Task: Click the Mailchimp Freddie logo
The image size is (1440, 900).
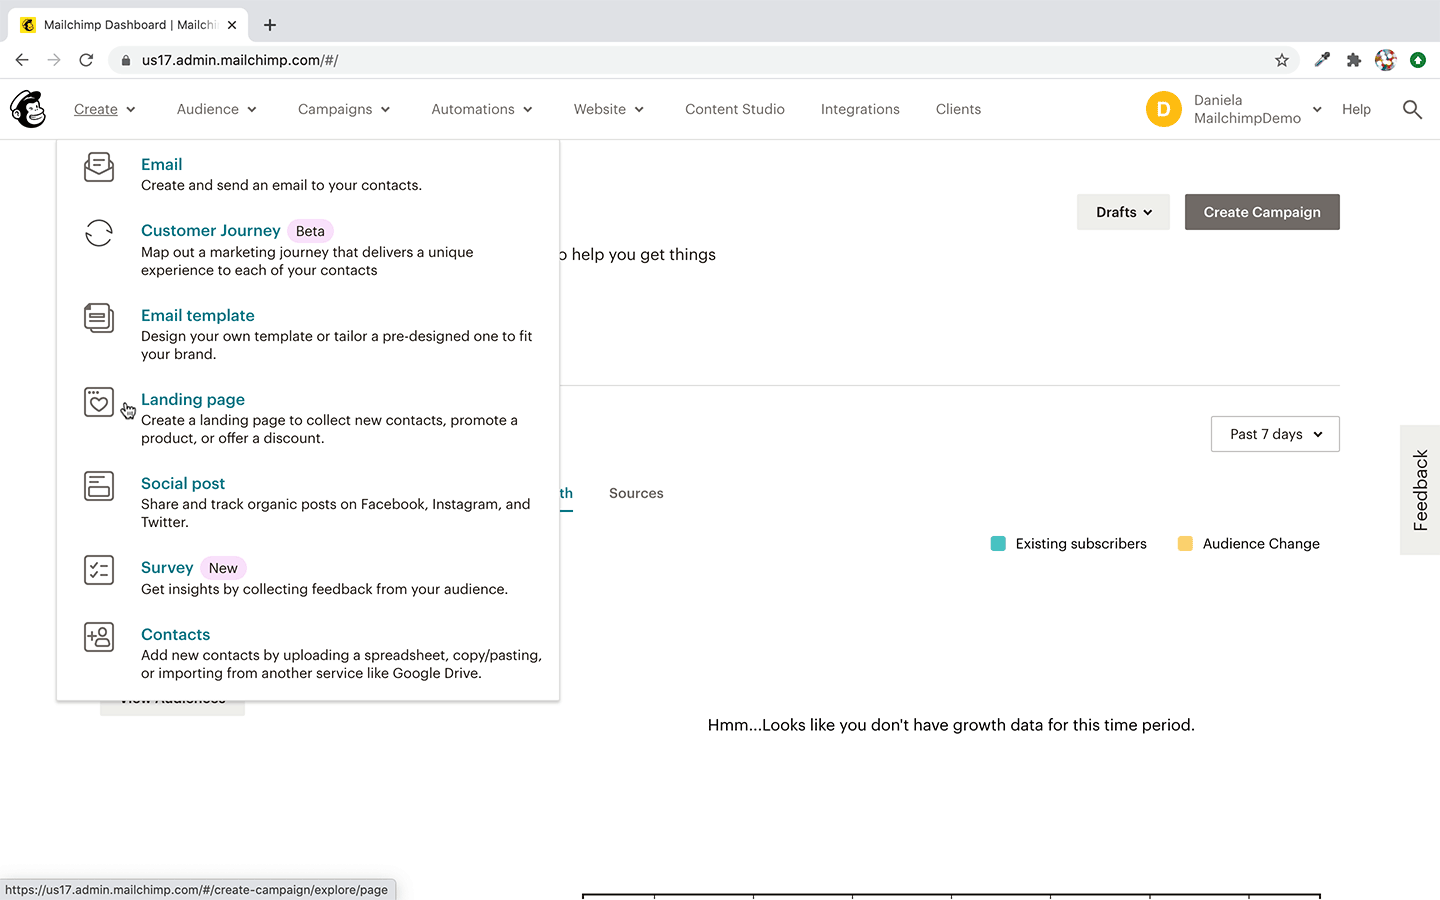Action: tap(28, 109)
